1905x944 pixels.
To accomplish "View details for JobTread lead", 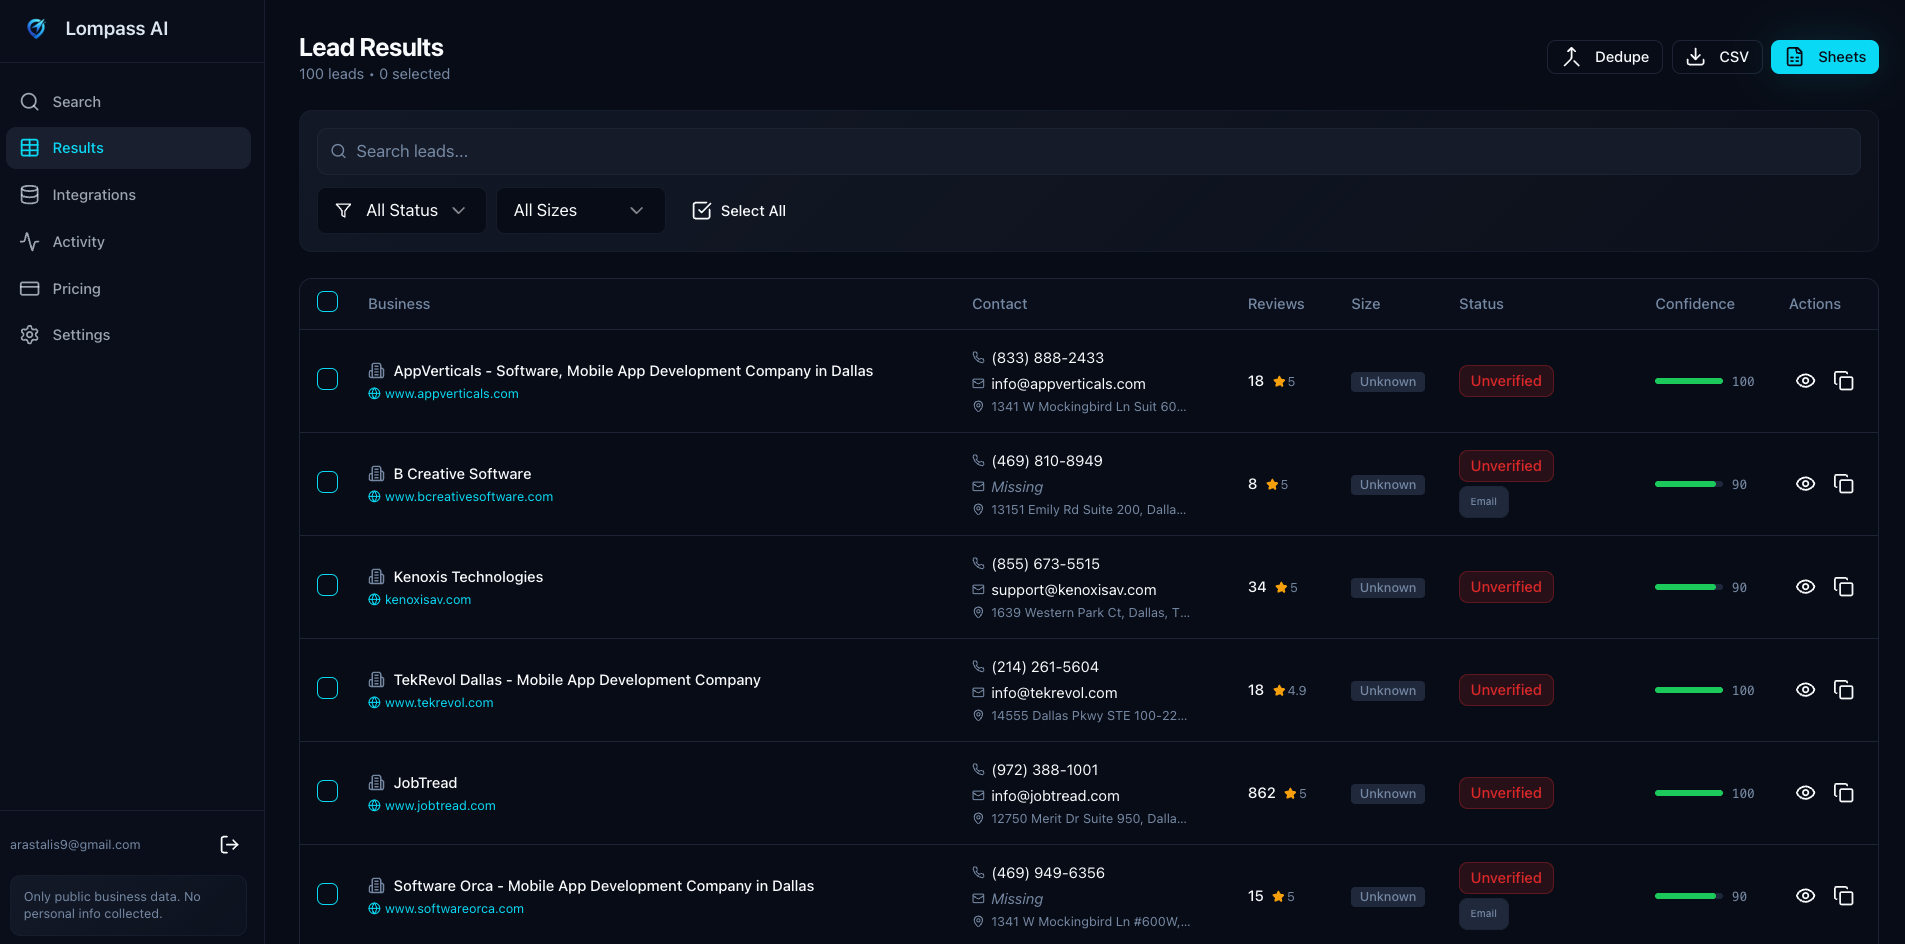I will [x=1805, y=793].
